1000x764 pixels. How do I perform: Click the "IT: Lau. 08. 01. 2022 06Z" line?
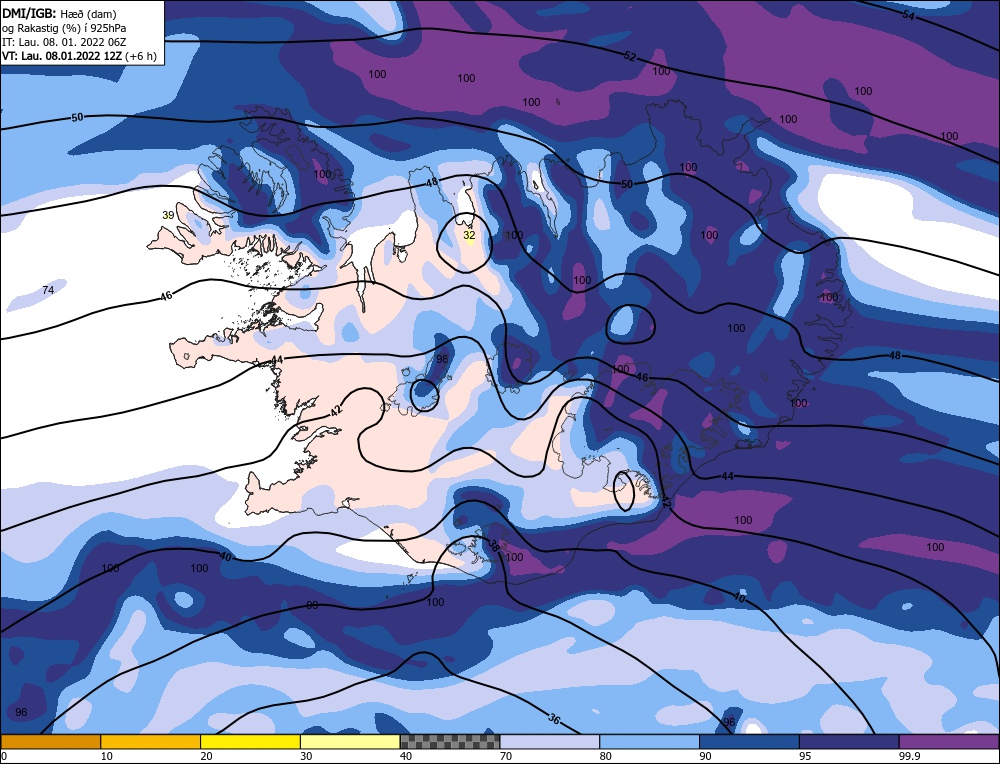[64, 42]
